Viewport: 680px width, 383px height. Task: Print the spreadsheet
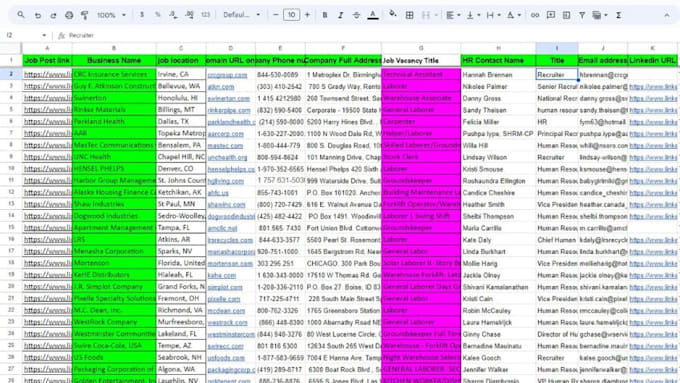point(69,15)
